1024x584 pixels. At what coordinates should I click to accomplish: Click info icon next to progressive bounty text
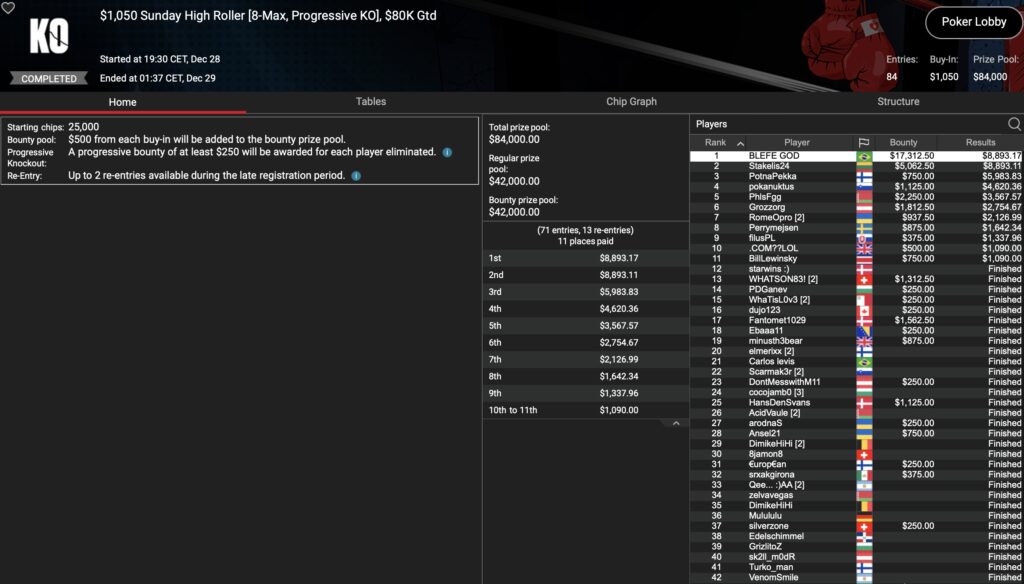click(x=447, y=152)
